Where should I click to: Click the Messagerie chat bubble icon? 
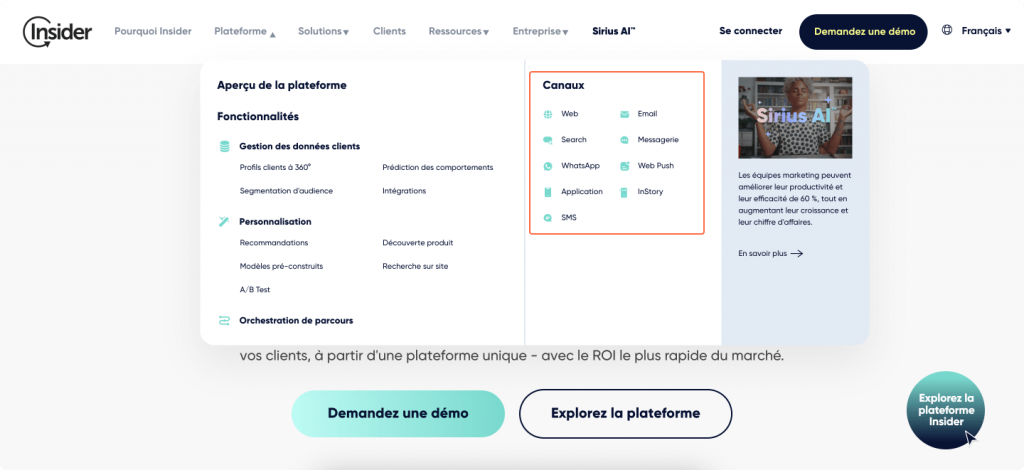pyautogui.click(x=624, y=140)
